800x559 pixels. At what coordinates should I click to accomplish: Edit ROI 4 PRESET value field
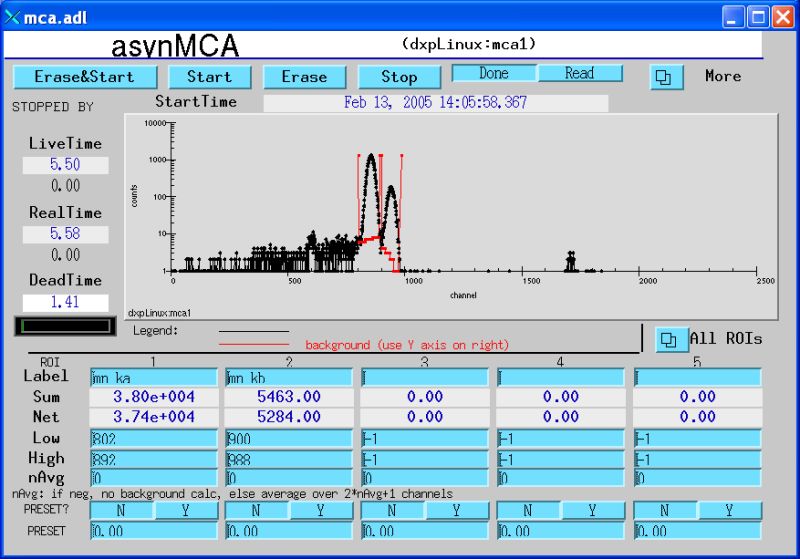click(x=561, y=531)
